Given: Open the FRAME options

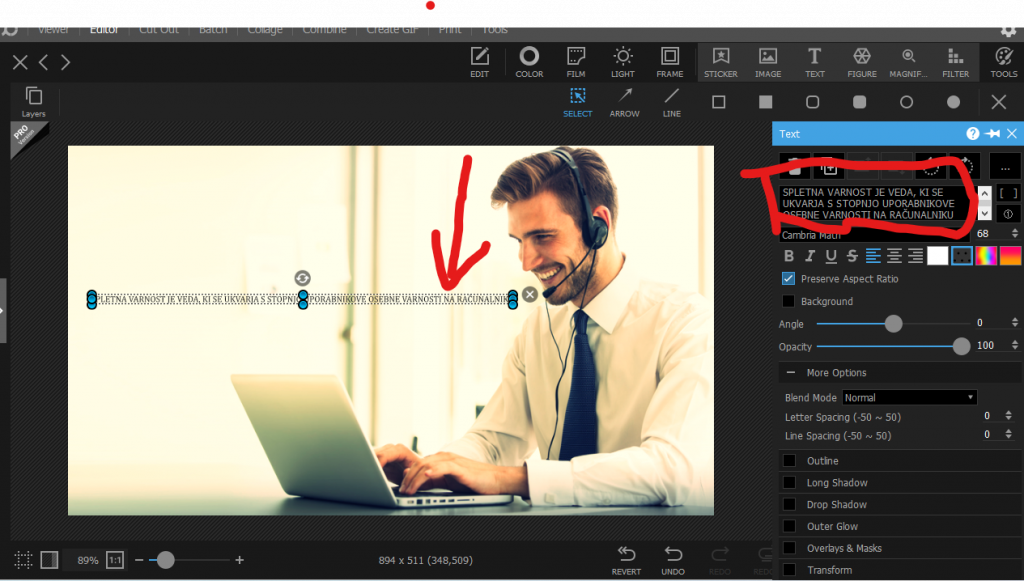Looking at the screenshot, I should tap(670, 62).
